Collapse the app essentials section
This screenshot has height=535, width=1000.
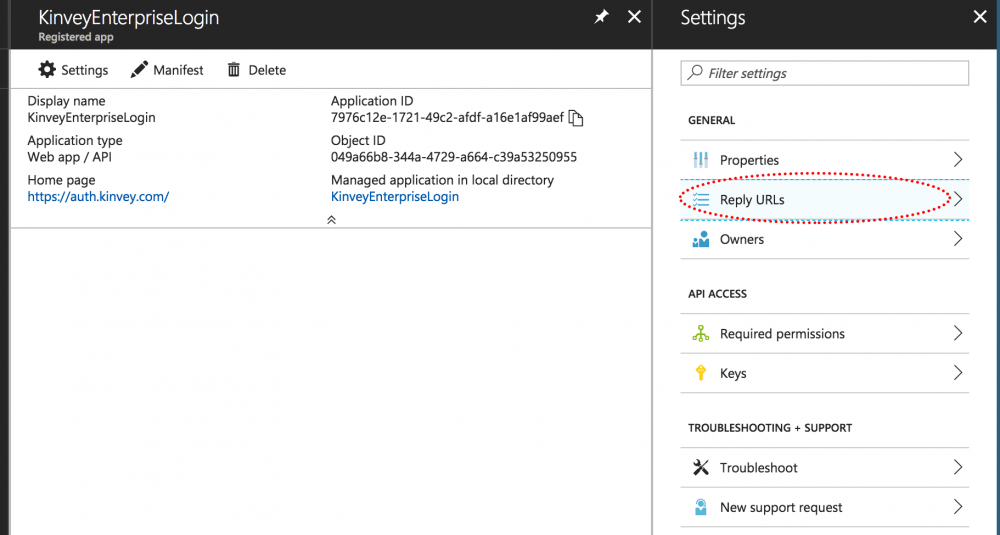click(331, 219)
